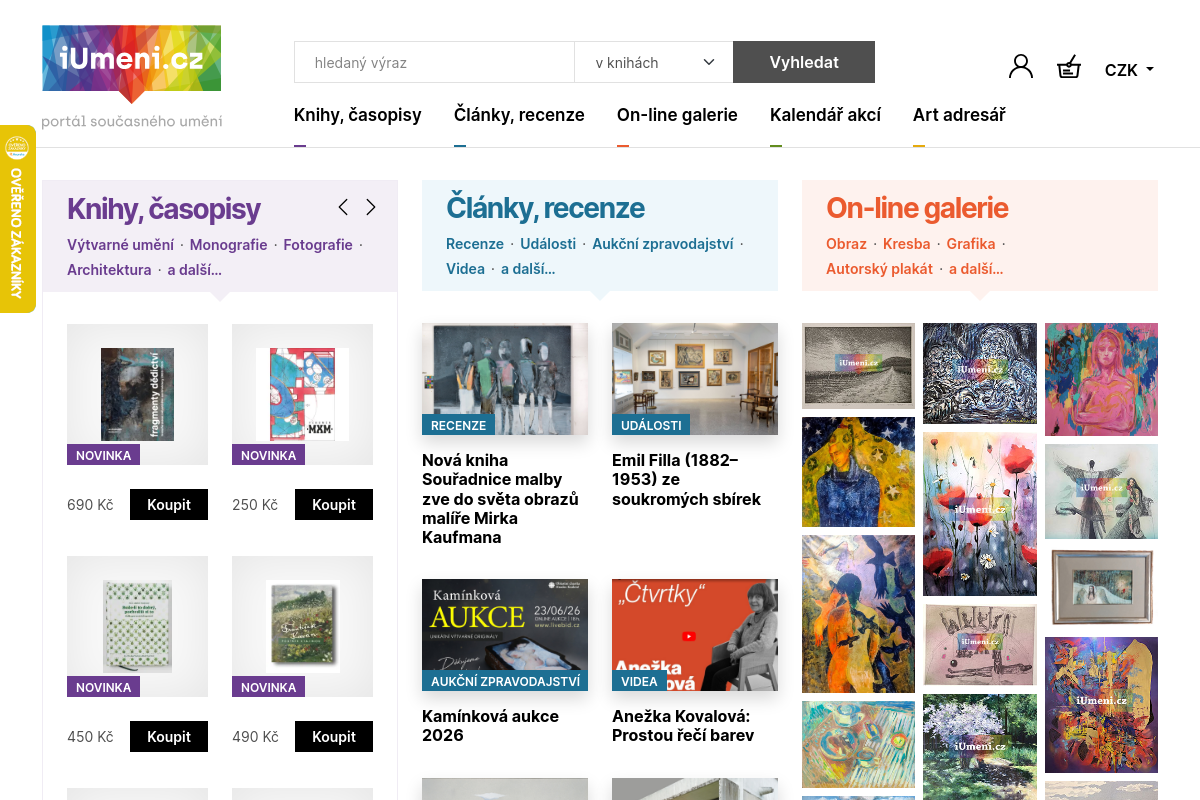Click the VIDEA tag on video thumbnail
Image resolution: width=1200 pixels, height=800 pixels.
640,681
